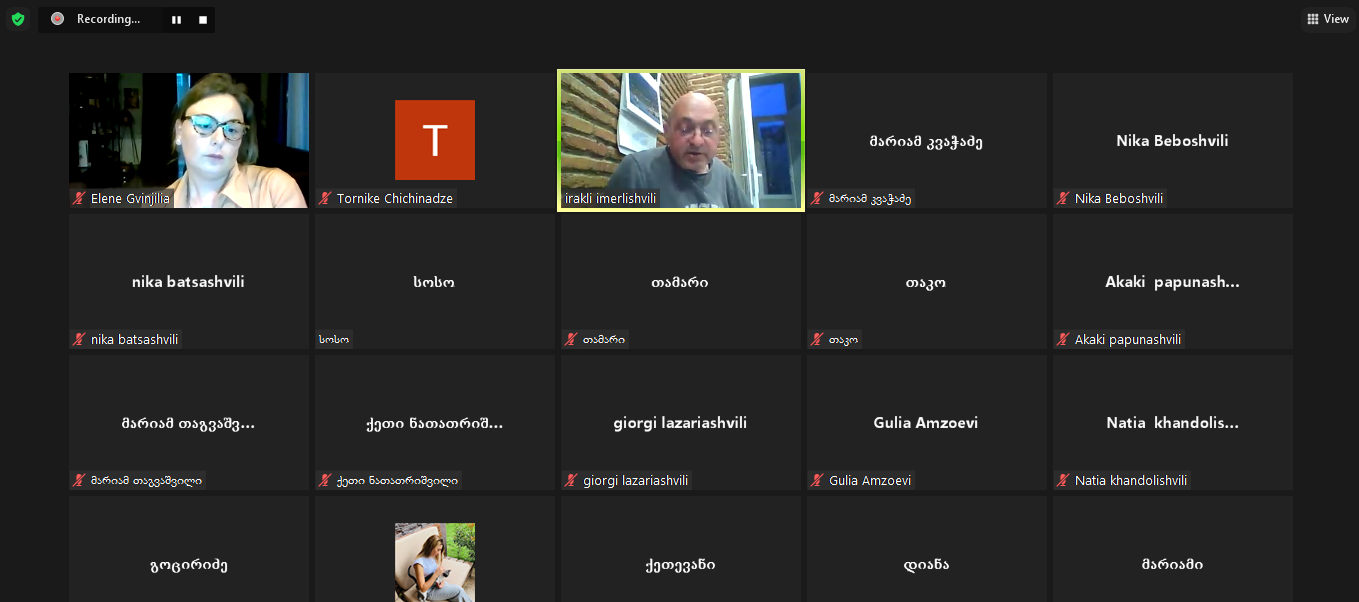Click muted mic icon beside Tornike Chichinadze
The height and width of the screenshot is (602, 1359).
point(325,199)
